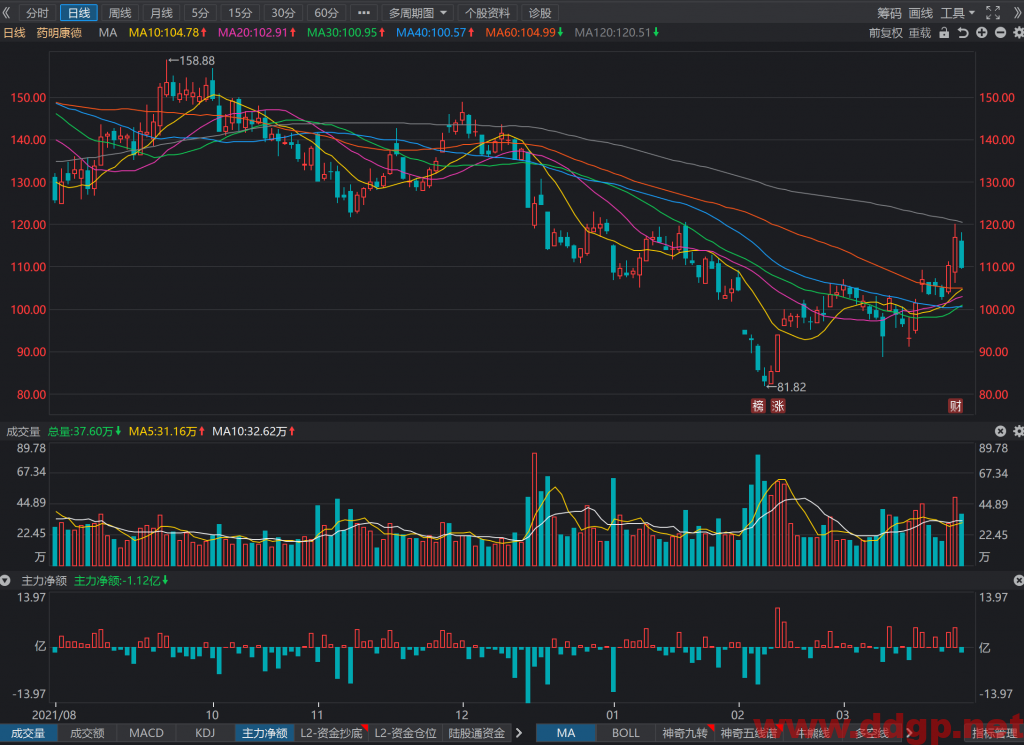
Task: Click MA indicator label in header
Action: pos(108,33)
